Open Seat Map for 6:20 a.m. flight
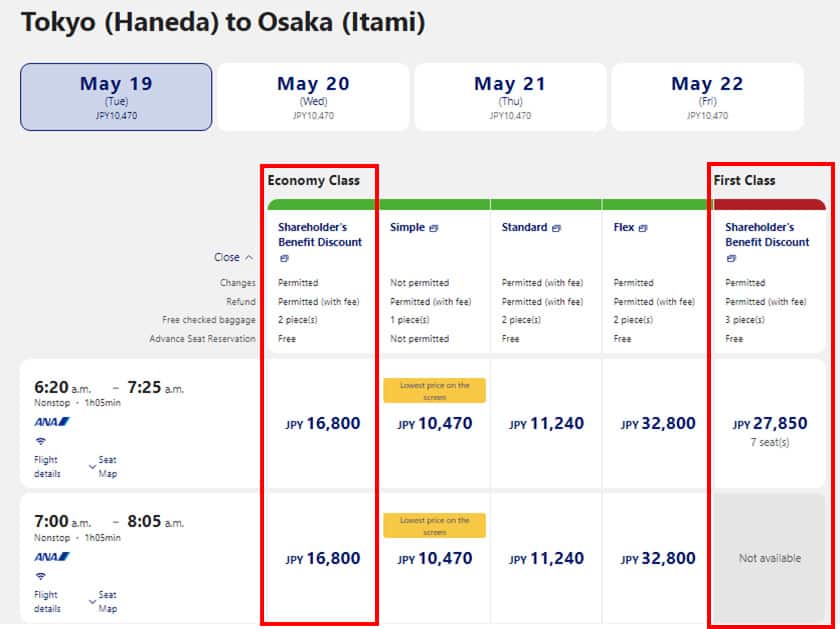Screen dimensions: 840x629 (104, 466)
